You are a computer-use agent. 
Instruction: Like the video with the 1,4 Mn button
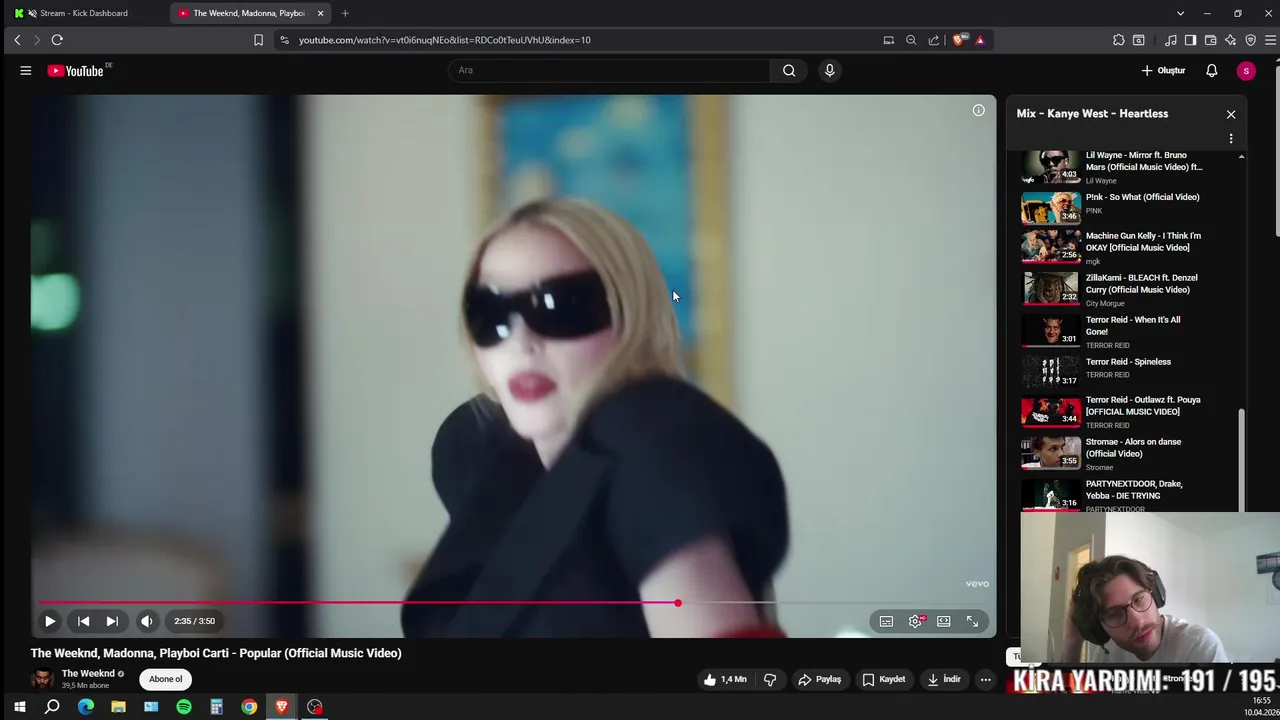click(x=725, y=679)
